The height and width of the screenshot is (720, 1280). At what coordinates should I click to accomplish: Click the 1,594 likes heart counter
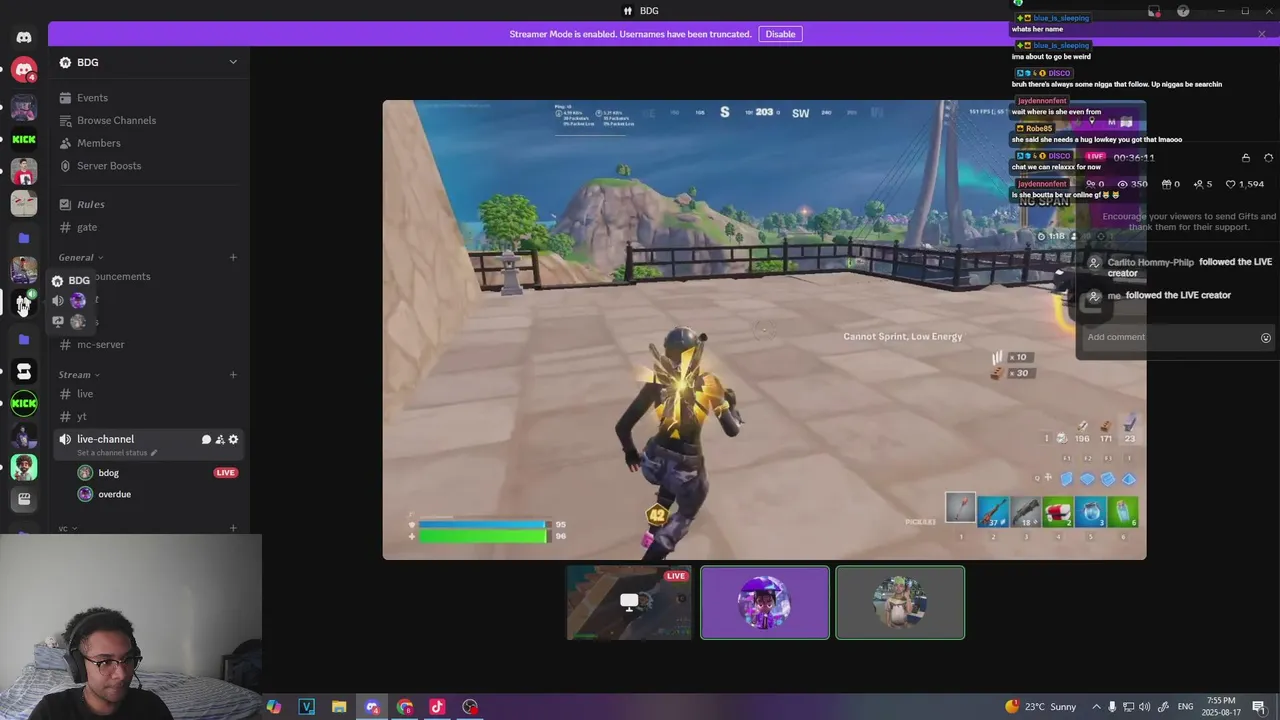pyautogui.click(x=1245, y=184)
